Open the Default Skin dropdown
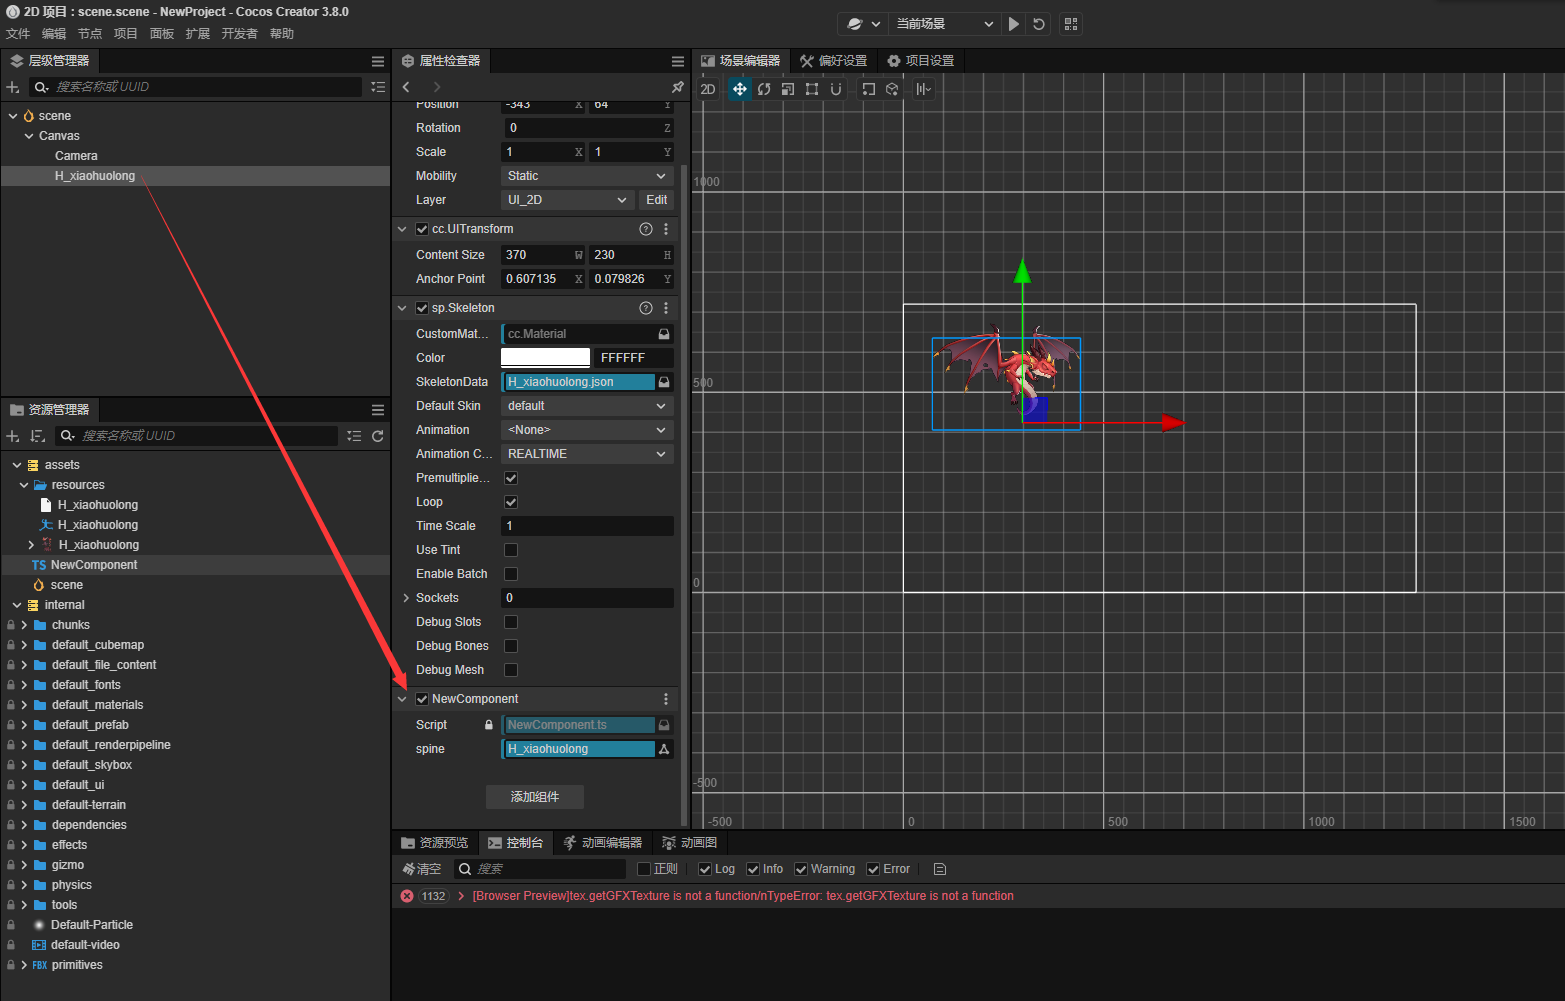Viewport: 1565px width, 1001px height. pyautogui.click(x=587, y=406)
